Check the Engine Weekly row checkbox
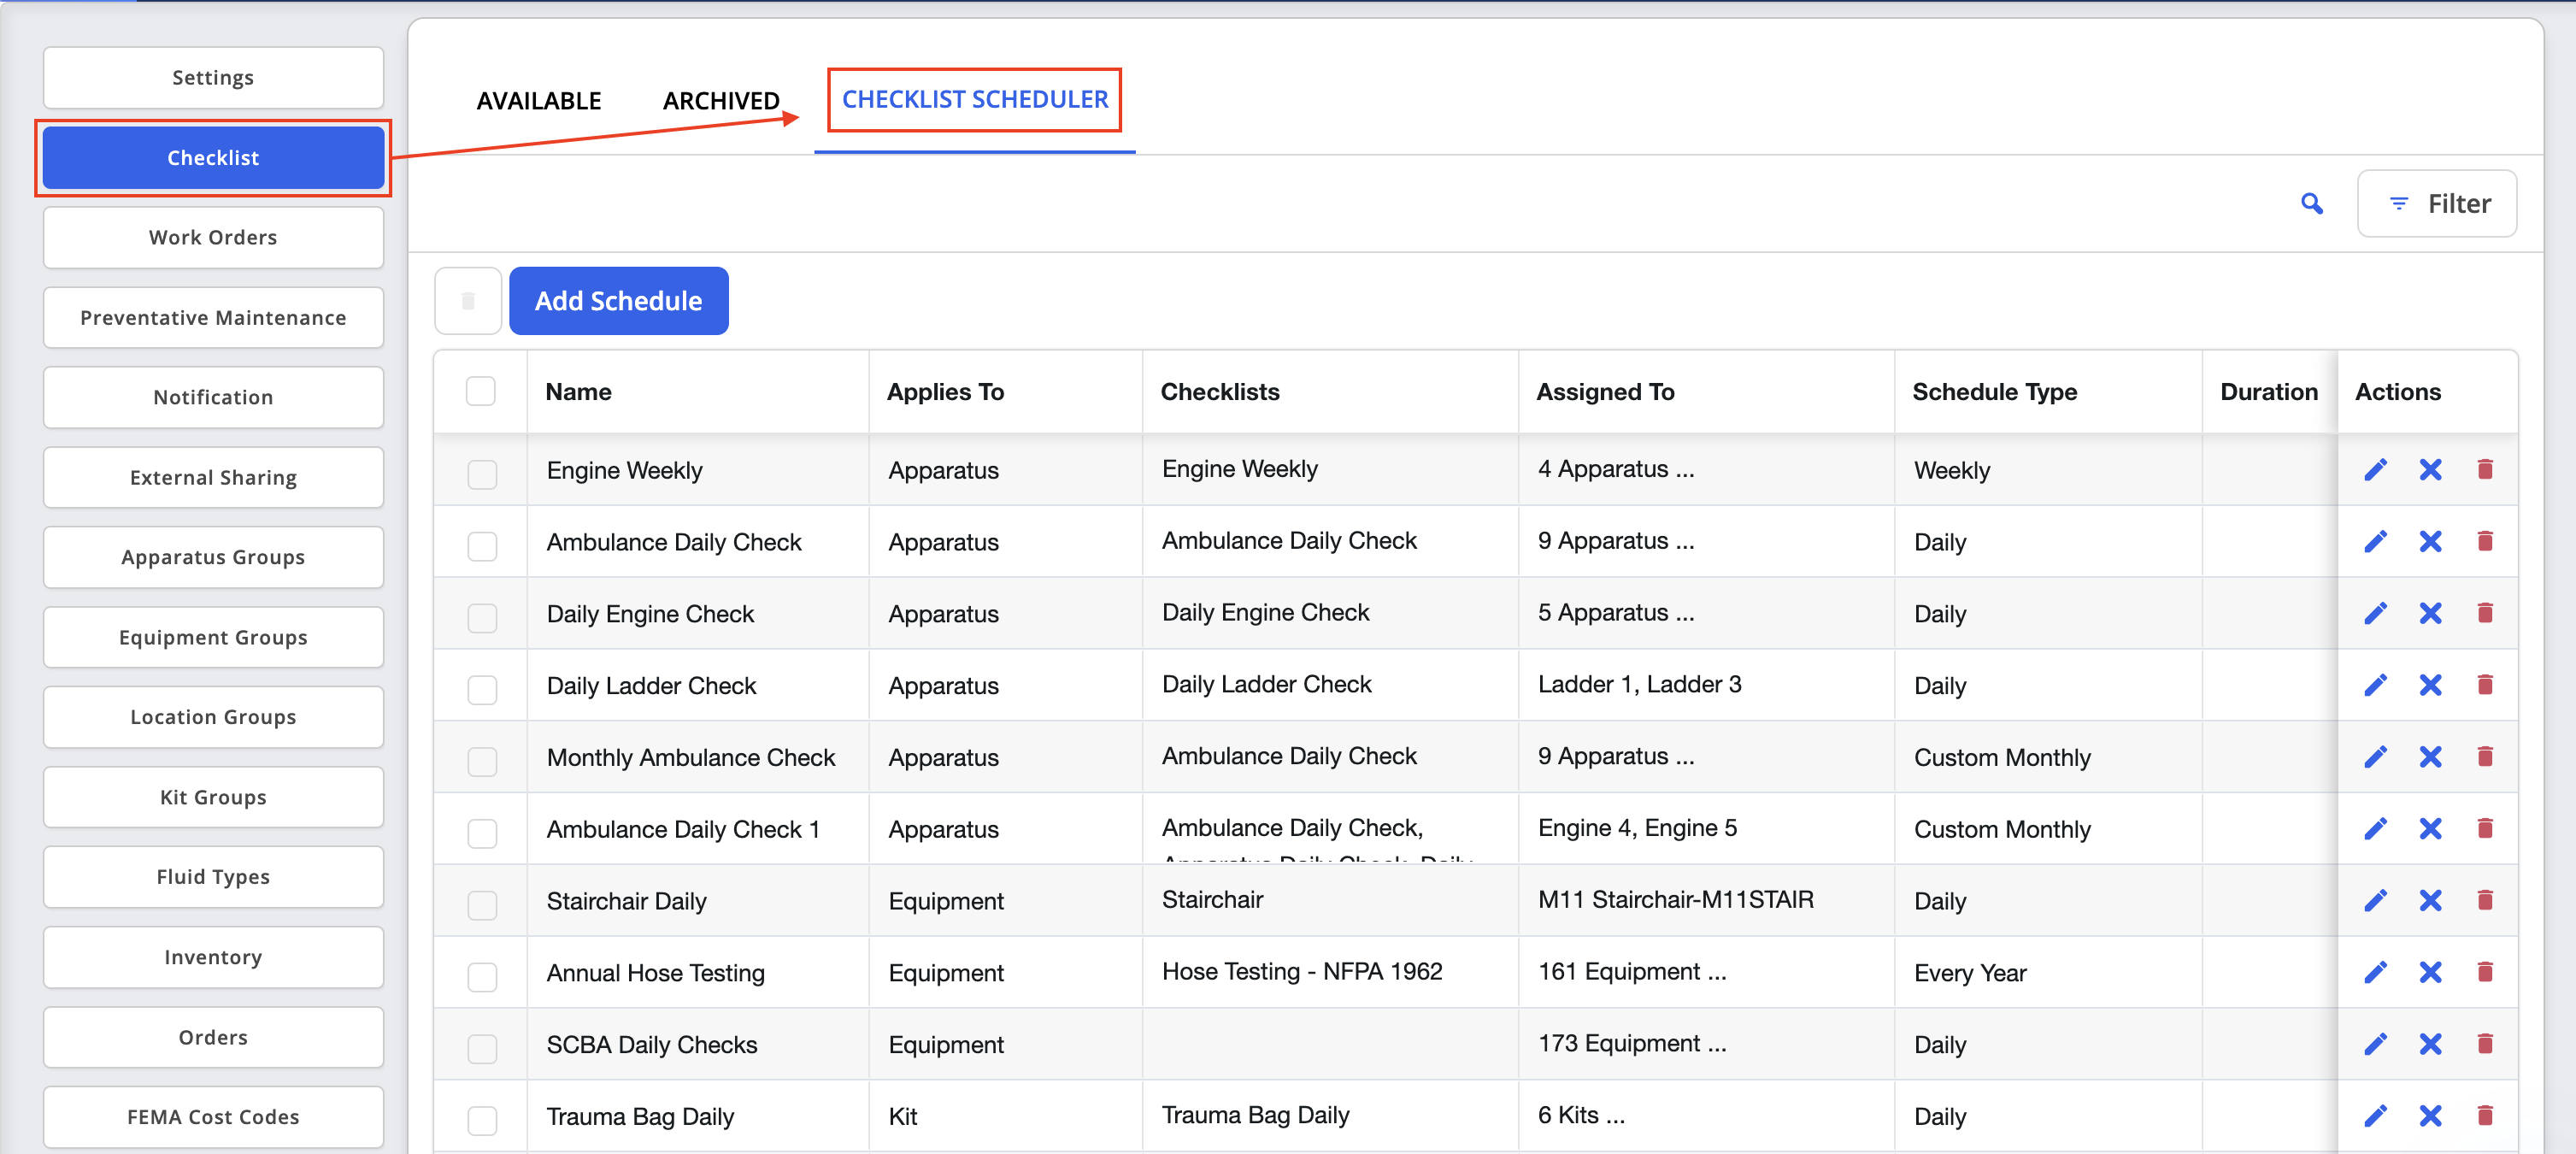The image size is (2576, 1154). [x=482, y=474]
